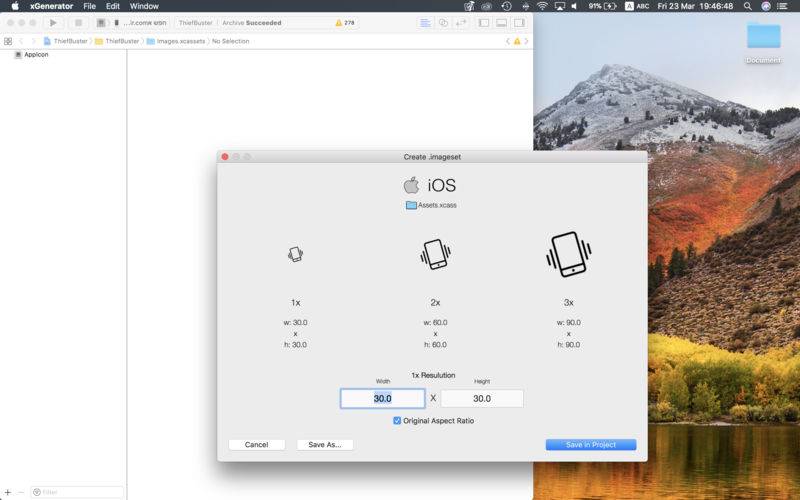The image size is (800, 500).
Task: Click the Time Machine menu bar icon
Action: click(506, 6)
